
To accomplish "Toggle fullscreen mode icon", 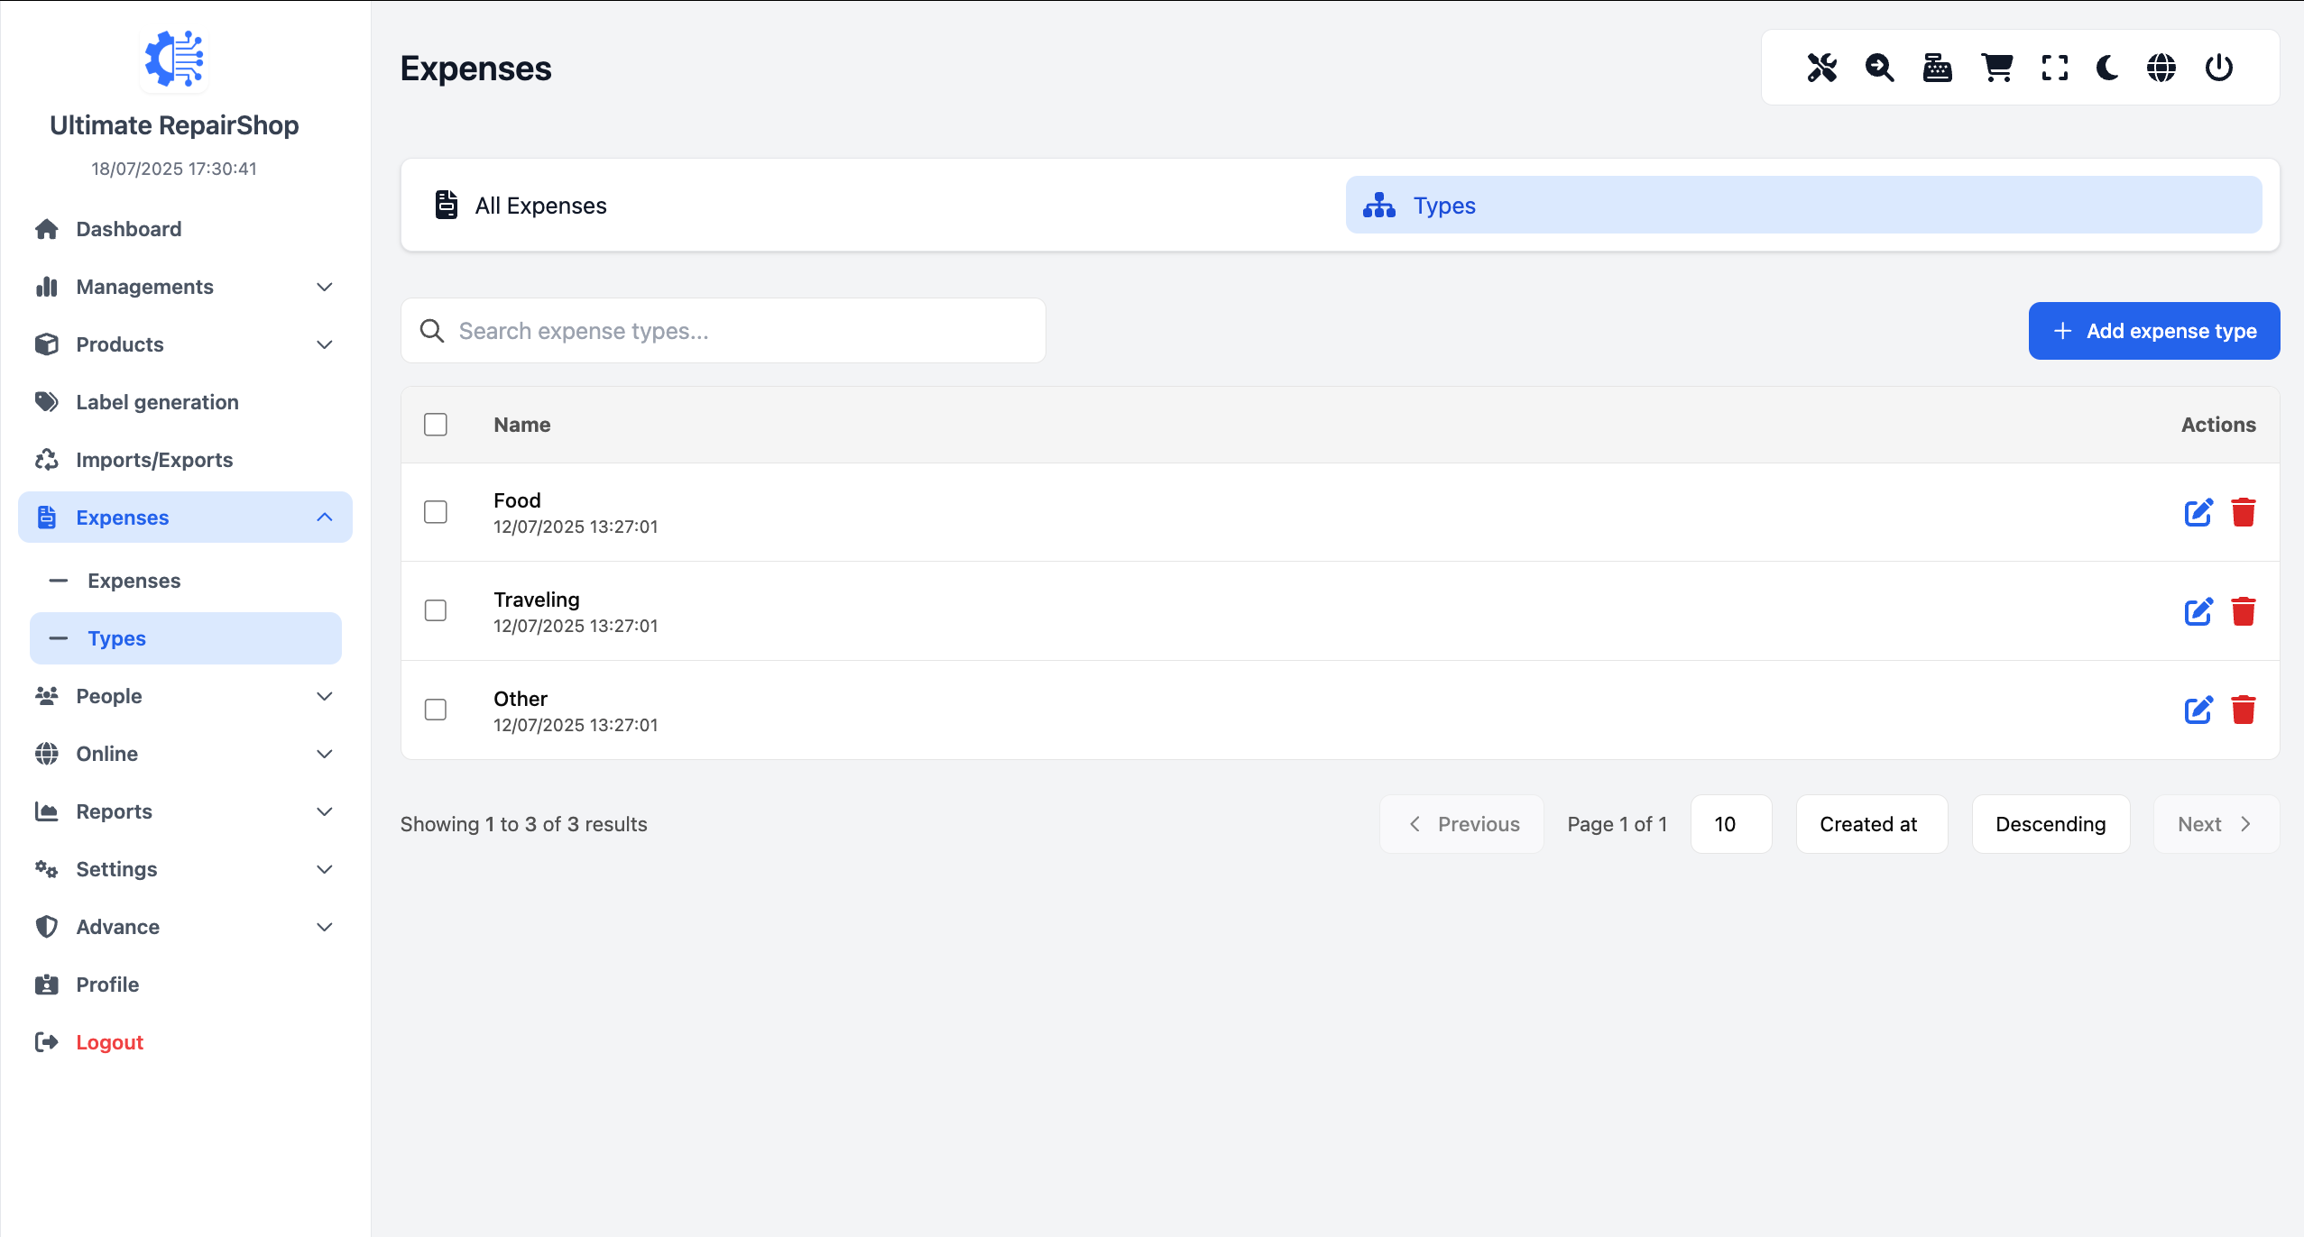I will coord(2054,68).
